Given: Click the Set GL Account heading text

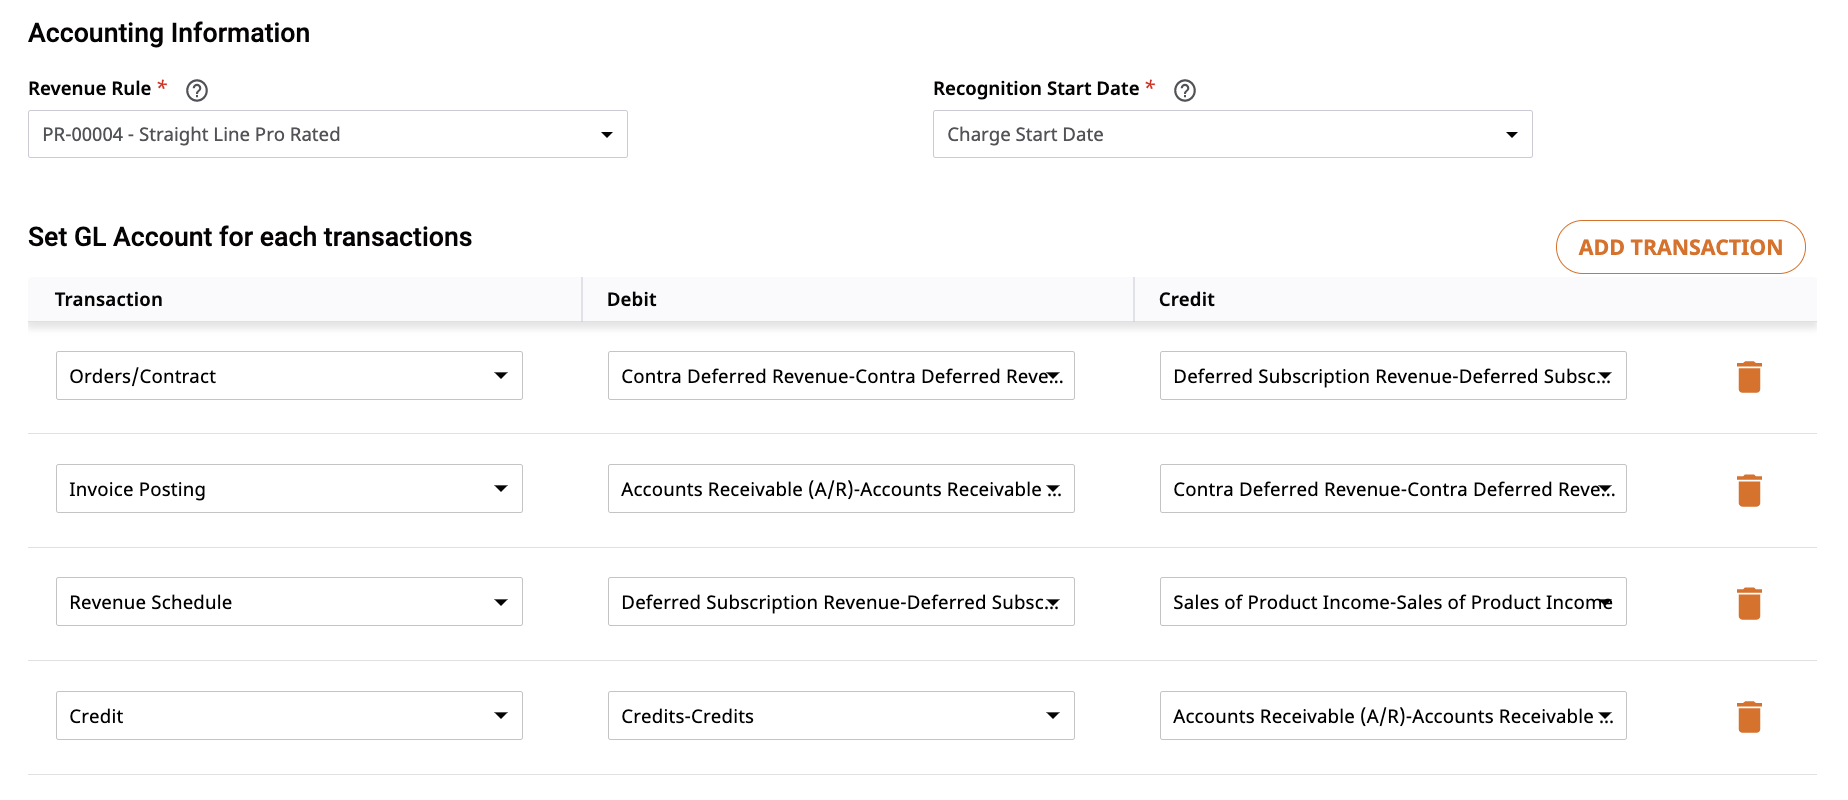Looking at the screenshot, I should click(x=250, y=237).
